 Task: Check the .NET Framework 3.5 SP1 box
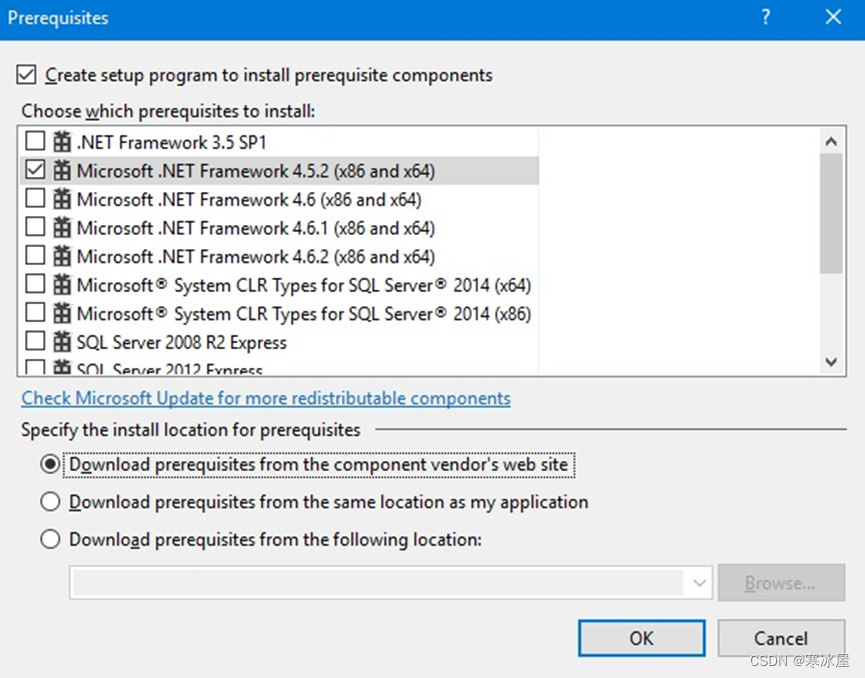coord(35,141)
